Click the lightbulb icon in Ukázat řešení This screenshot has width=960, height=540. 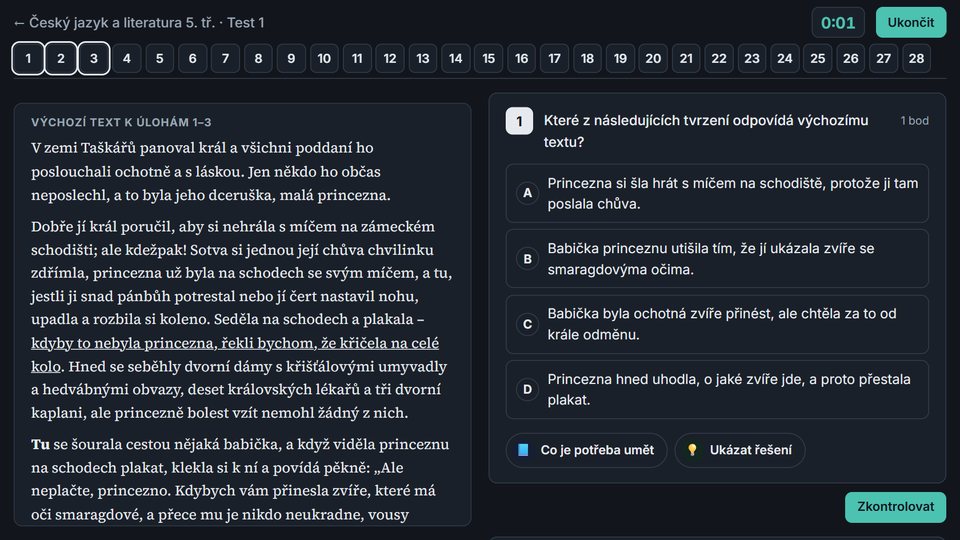coord(692,450)
